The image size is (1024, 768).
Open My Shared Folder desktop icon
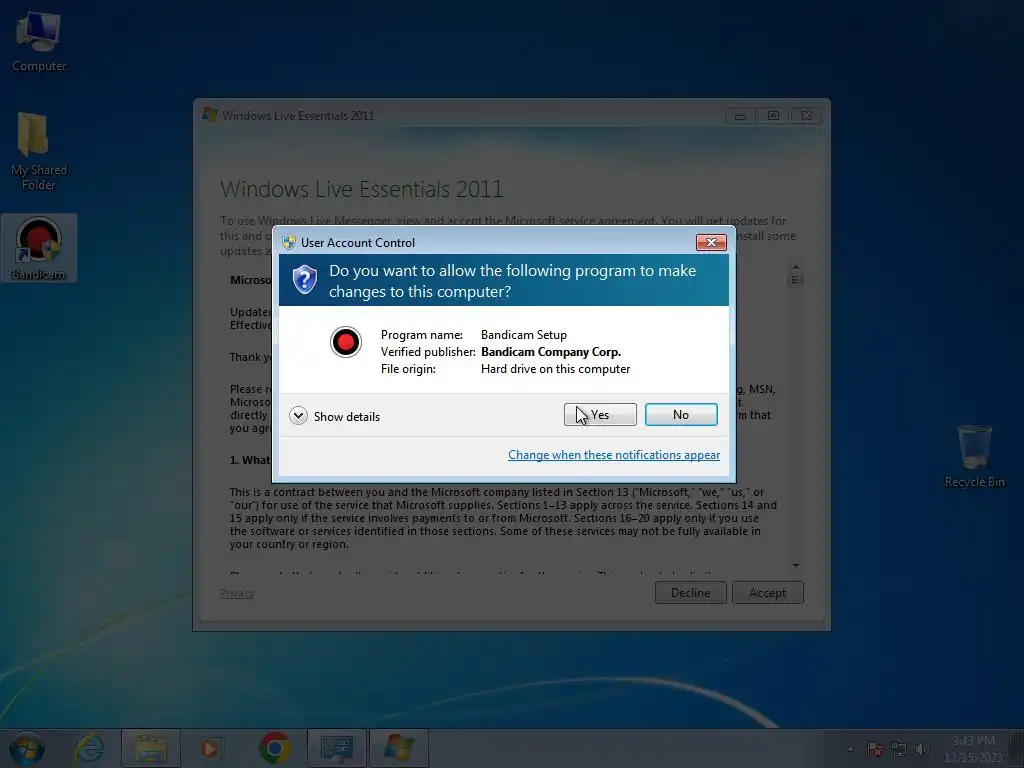pyautogui.click(x=39, y=152)
